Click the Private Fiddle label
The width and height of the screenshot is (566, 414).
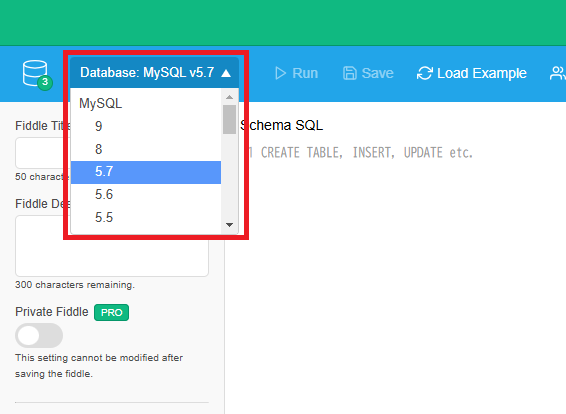click(52, 312)
